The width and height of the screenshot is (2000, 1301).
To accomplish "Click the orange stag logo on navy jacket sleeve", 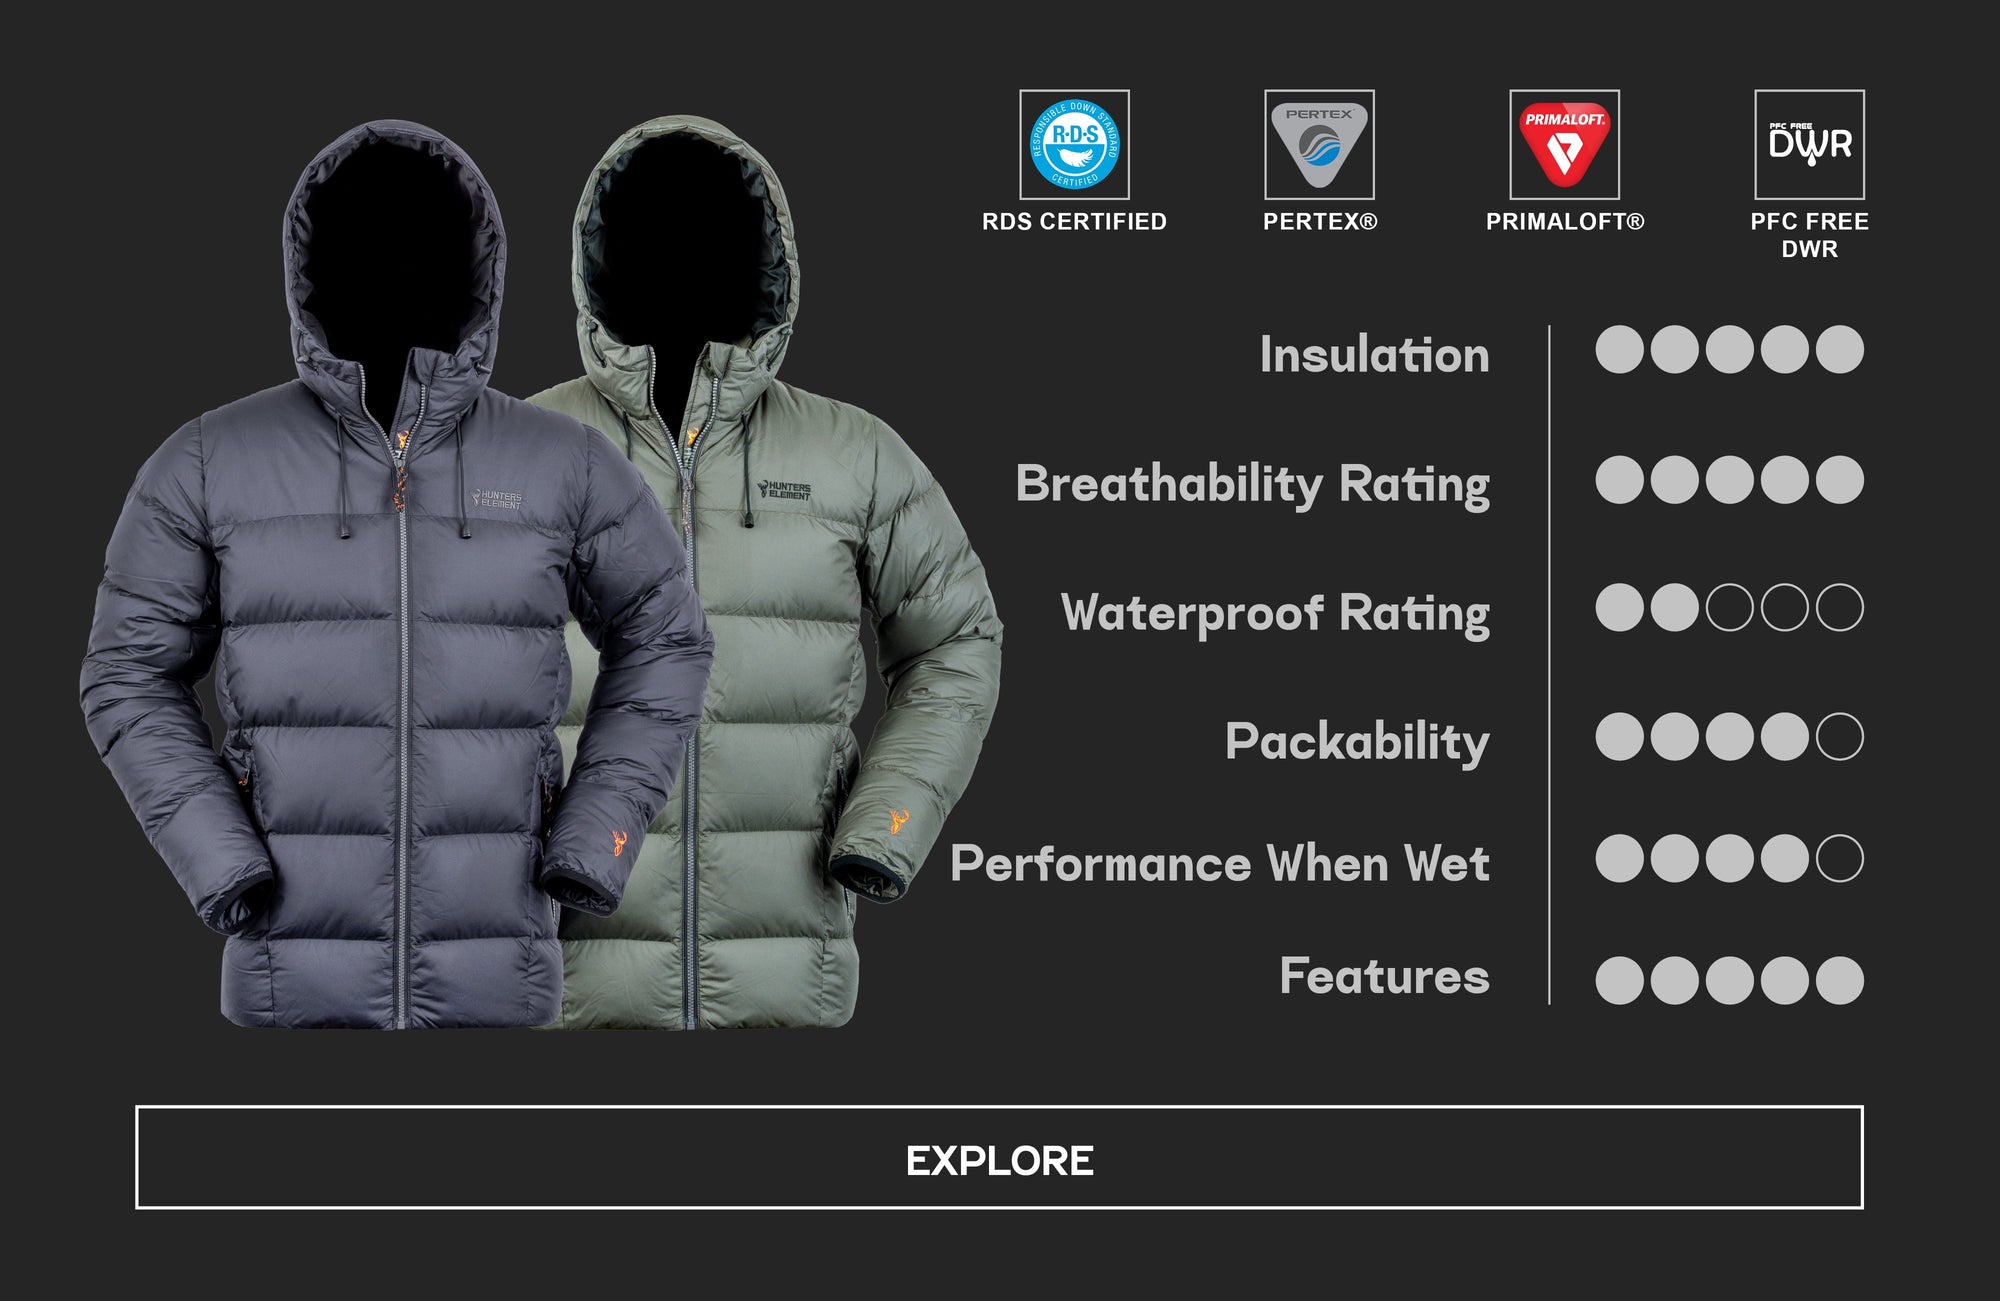I will pyautogui.click(x=618, y=843).
